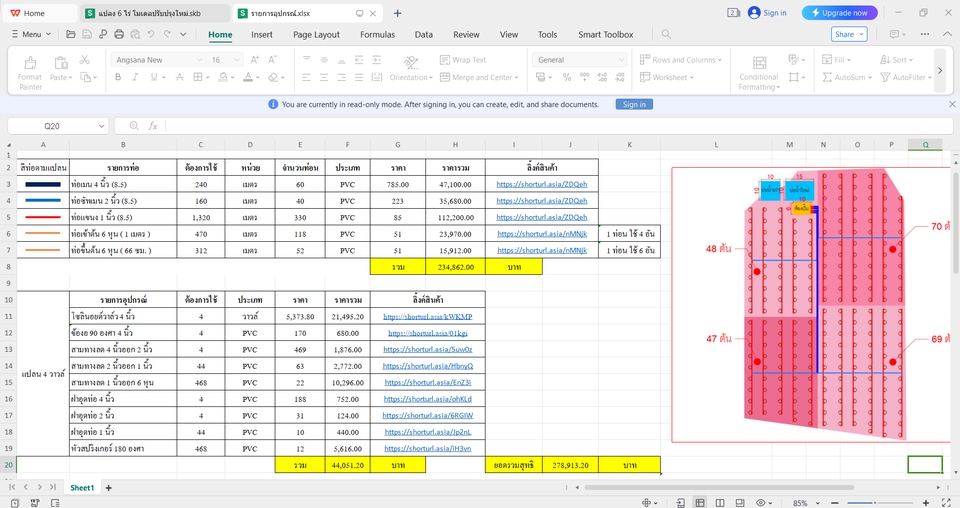
Task: Adjust the zoom slider
Action: (x=874, y=503)
